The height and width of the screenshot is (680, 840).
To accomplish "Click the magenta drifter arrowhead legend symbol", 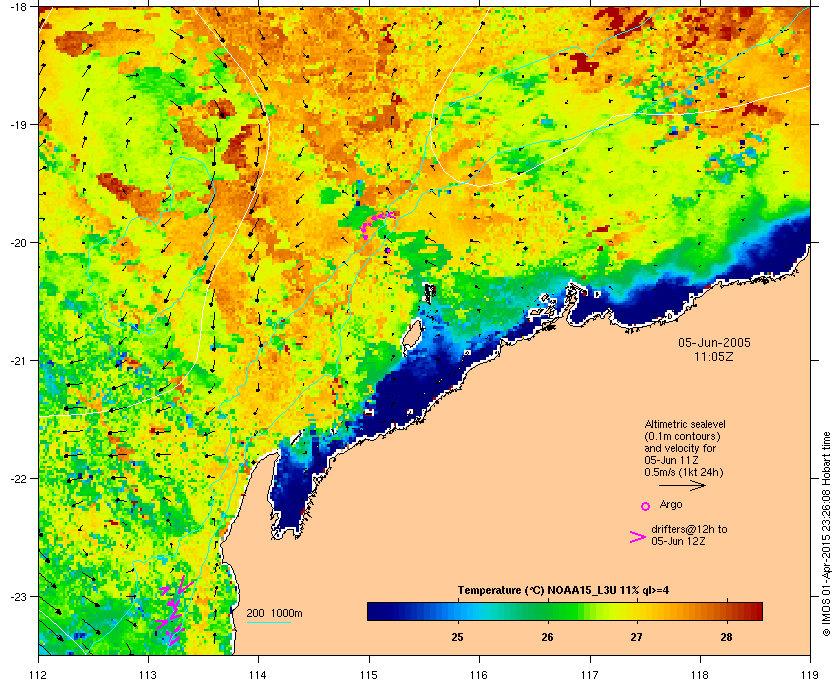I will [x=638, y=537].
